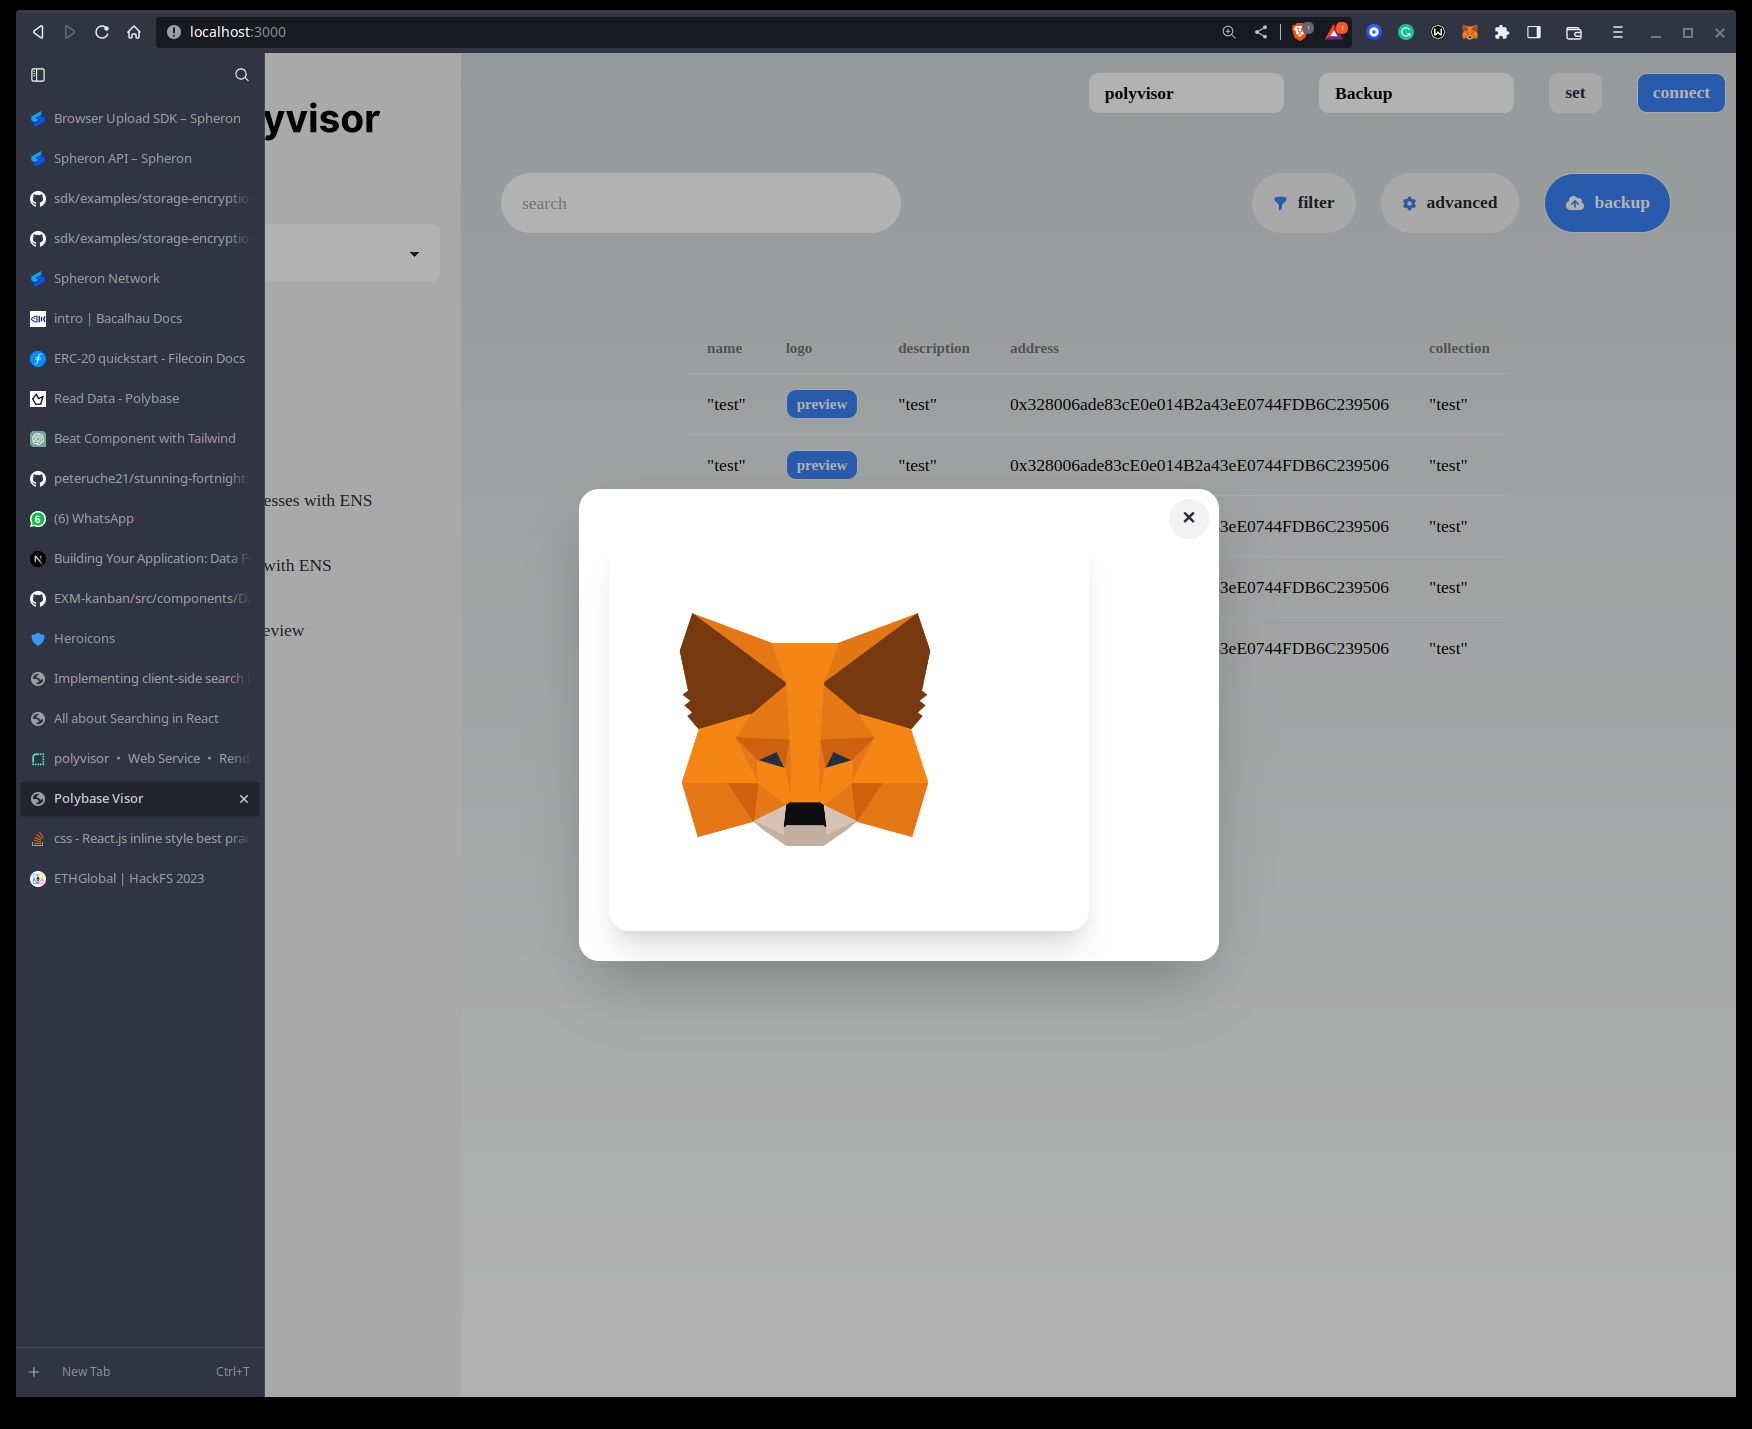The image size is (1752, 1429).
Task: Open the Grammarly extension
Action: click(1406, 32)
